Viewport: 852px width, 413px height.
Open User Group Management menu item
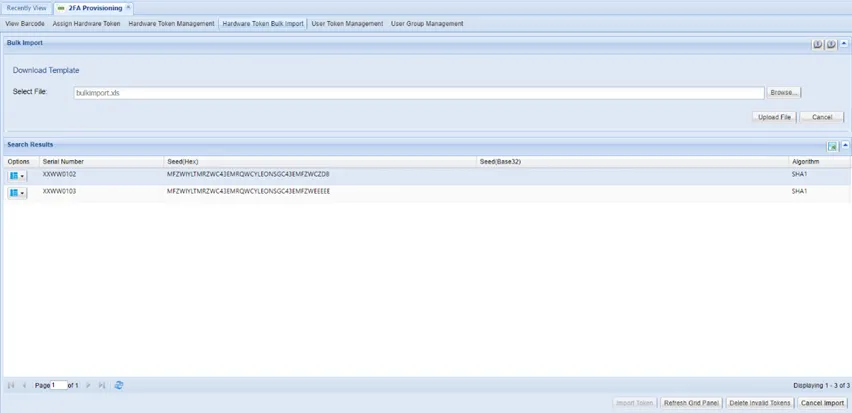click(427, 24)
